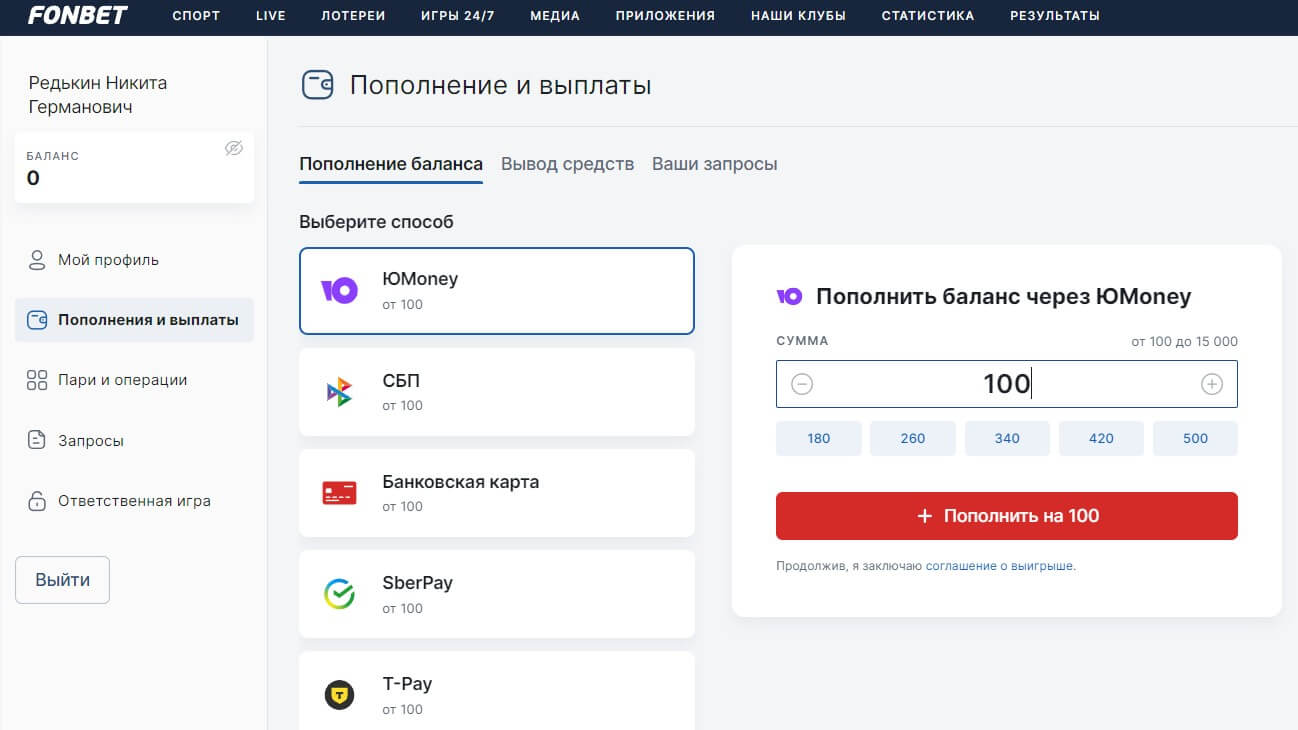
Task: Select SberPay payment method card
Action: (497, 594)
